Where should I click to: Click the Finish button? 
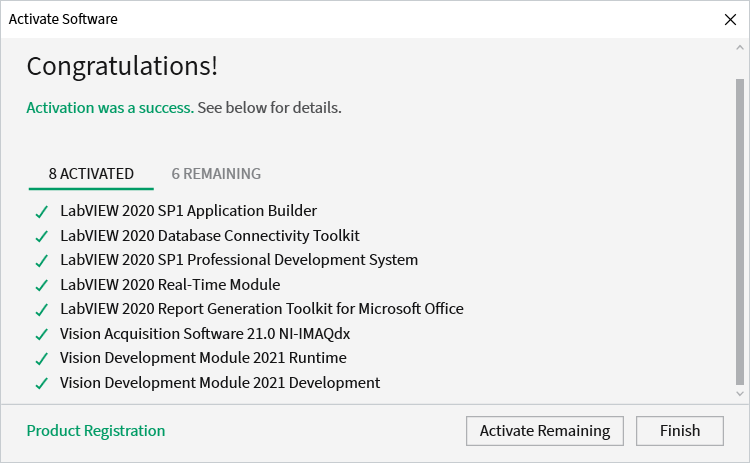(x=680, y=431)
